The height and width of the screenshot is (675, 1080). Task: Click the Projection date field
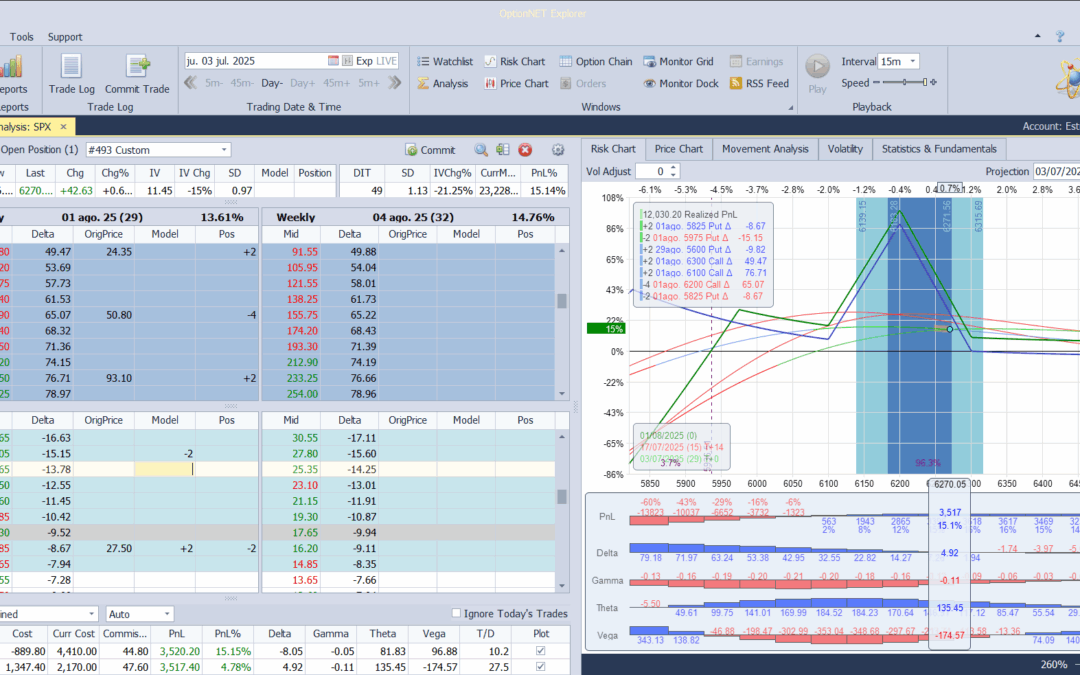(x=1056, y=172)
